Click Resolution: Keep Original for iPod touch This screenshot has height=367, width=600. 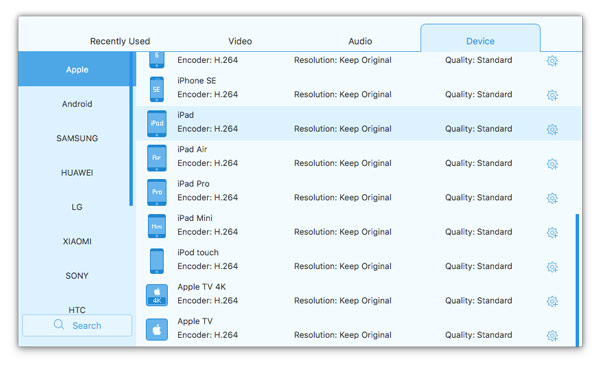(342, 266)
